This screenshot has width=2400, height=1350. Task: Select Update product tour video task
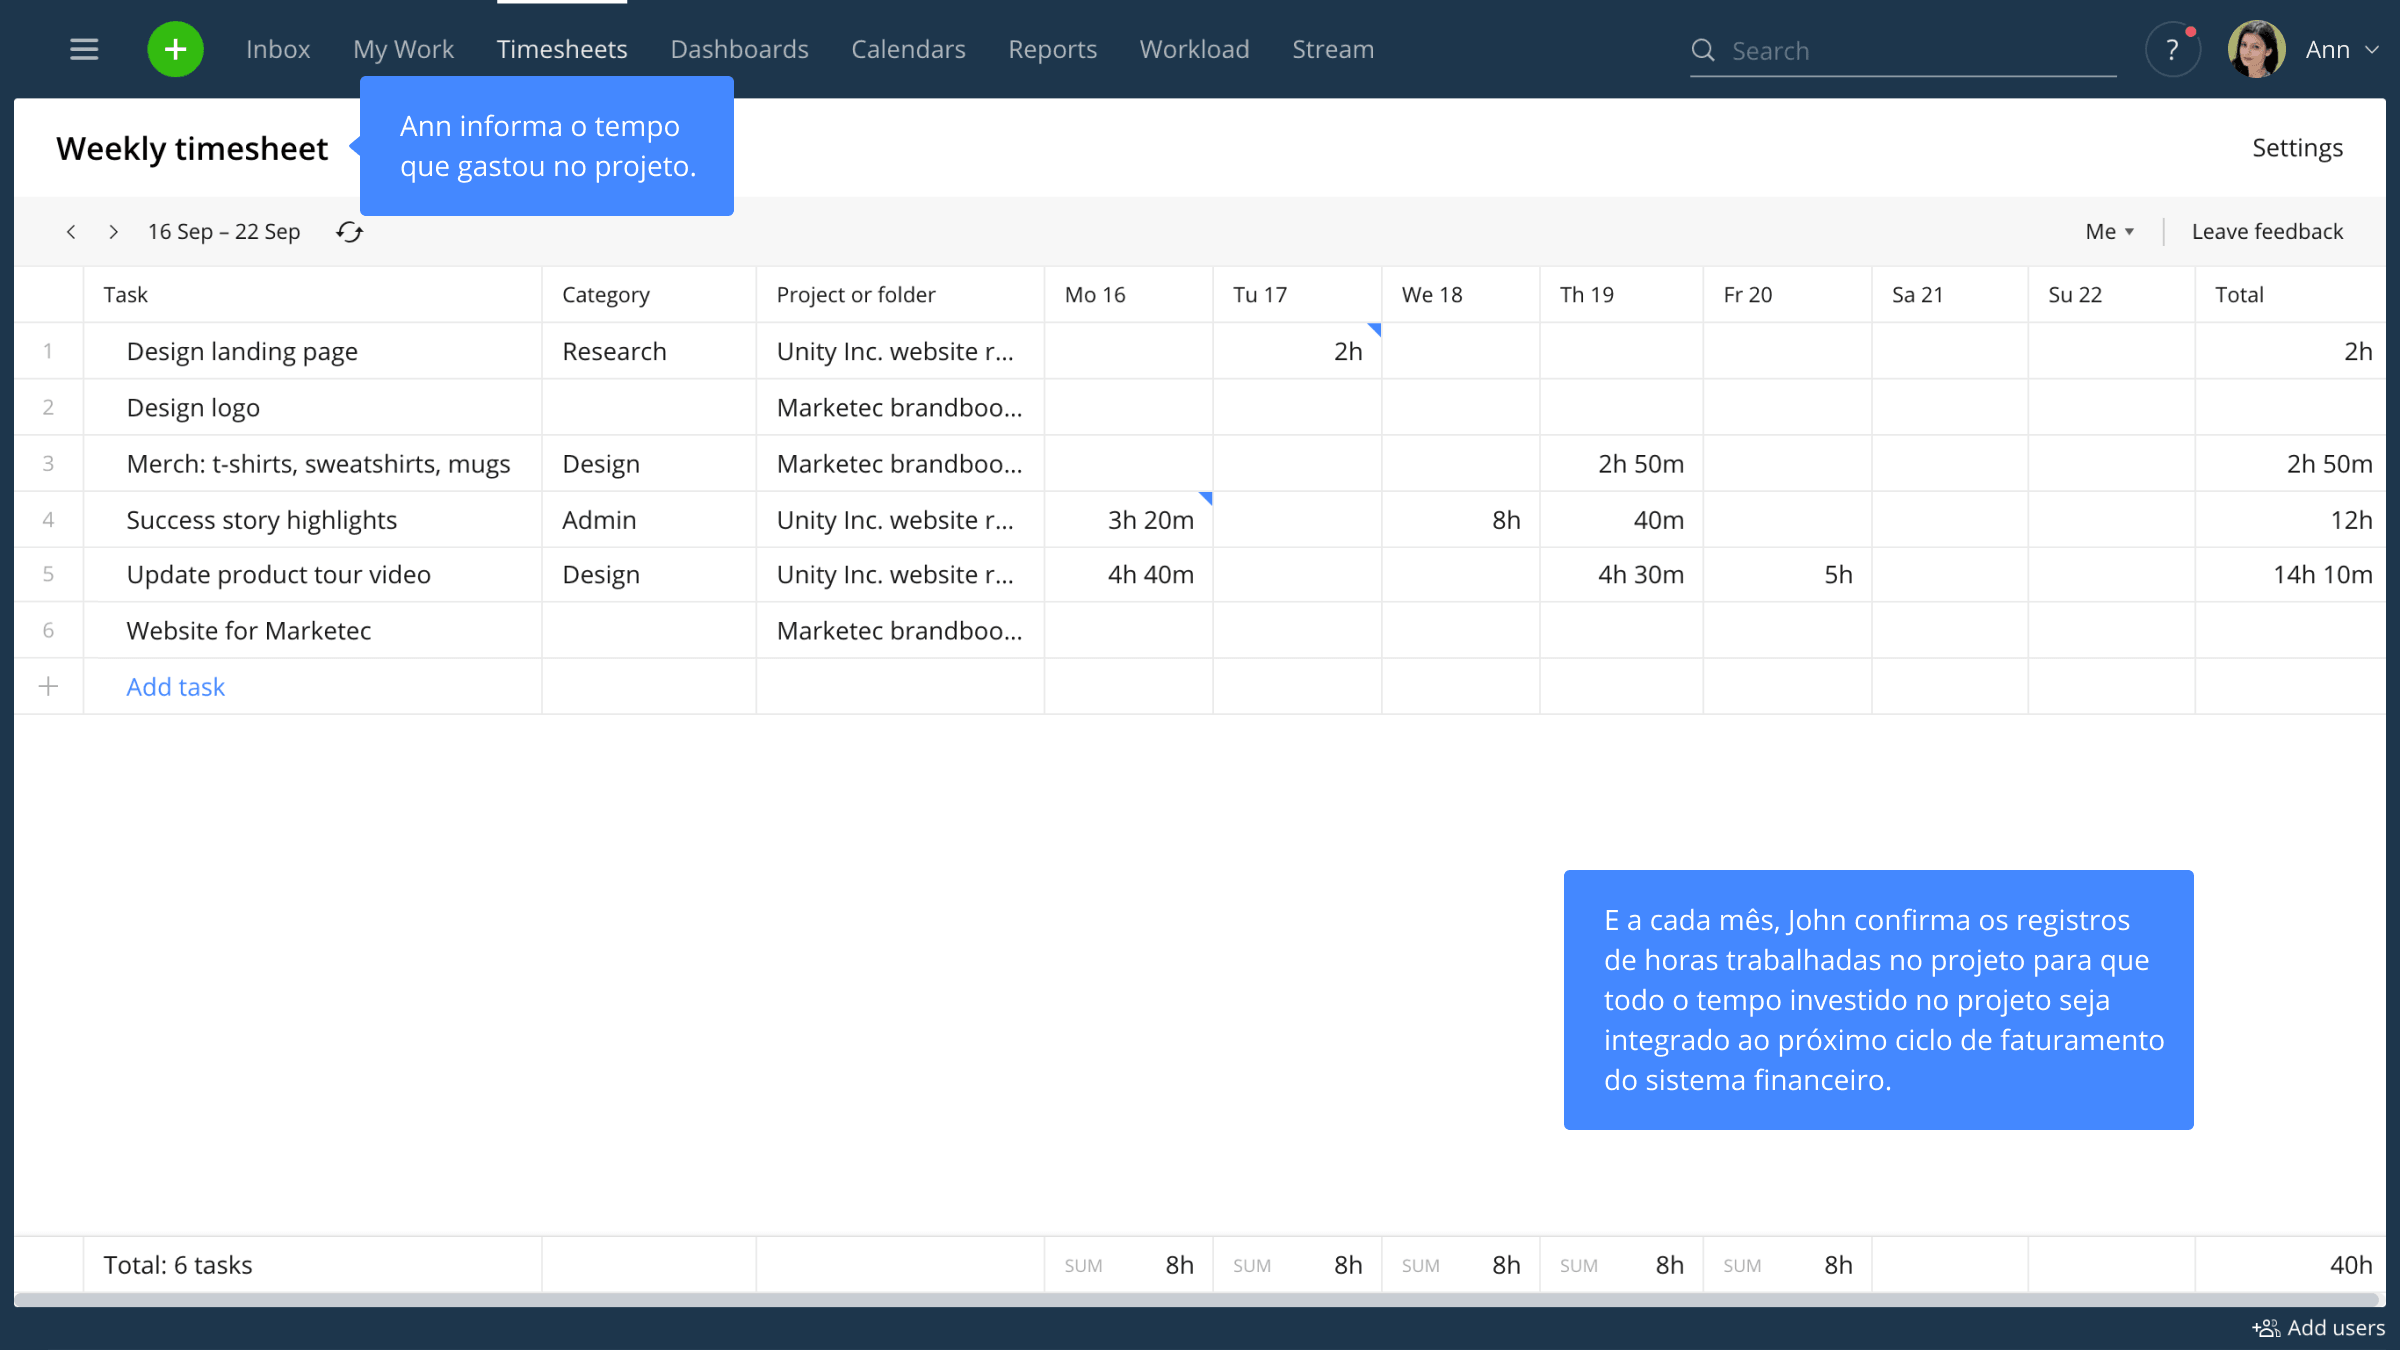pos(278,574)
